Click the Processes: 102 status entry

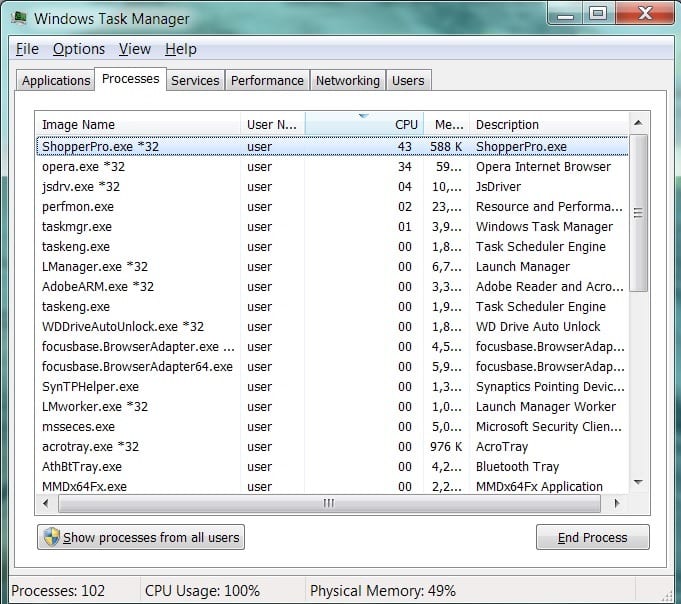[58, 591]
